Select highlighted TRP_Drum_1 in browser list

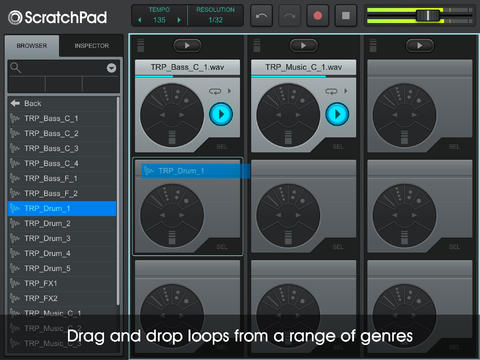coord(62,208)
